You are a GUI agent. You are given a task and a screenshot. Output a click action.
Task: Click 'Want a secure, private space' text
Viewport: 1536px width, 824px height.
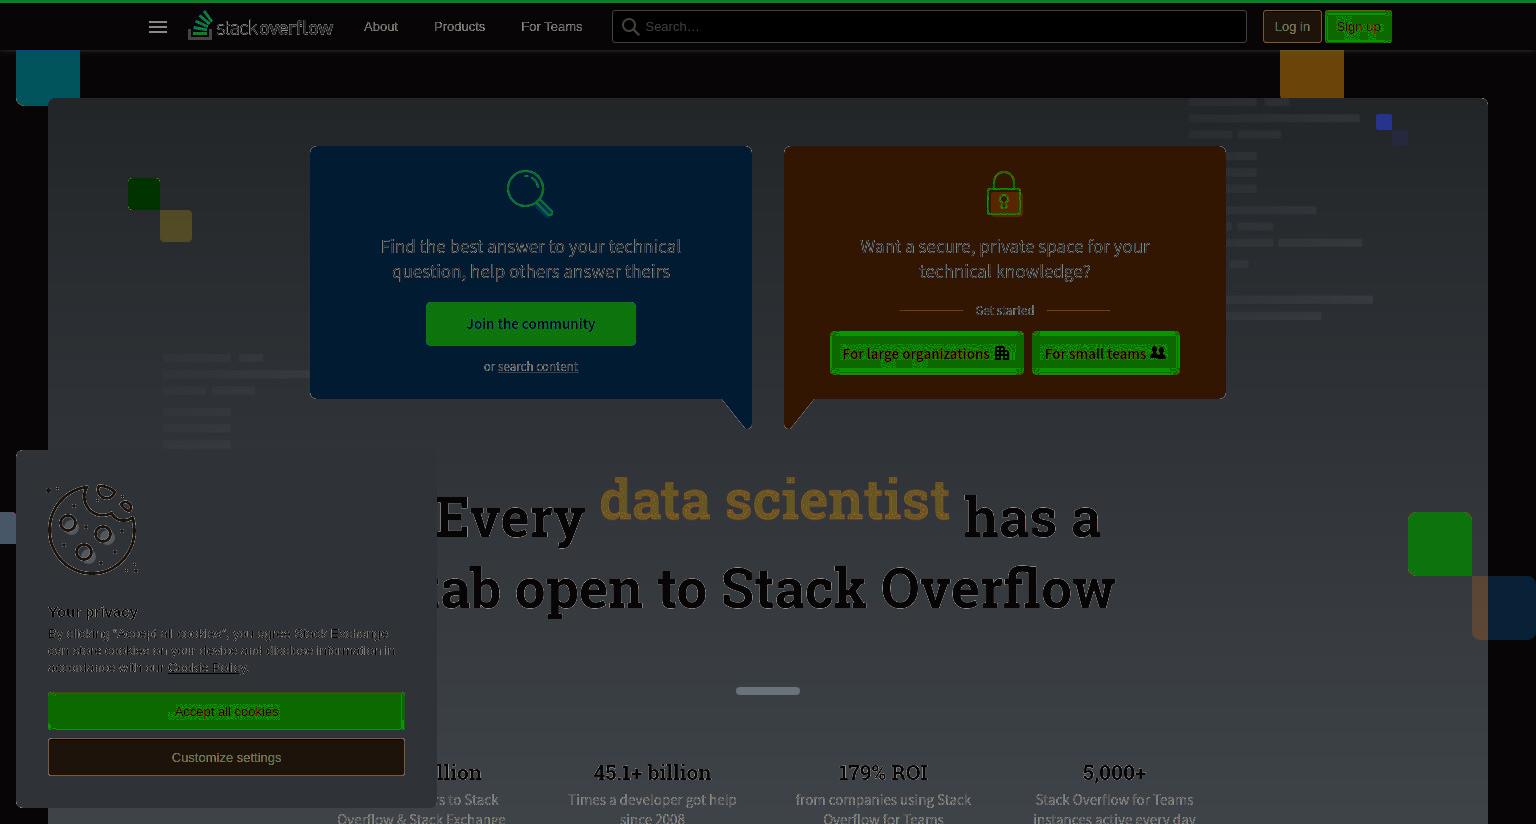[x=1005, y=259]
